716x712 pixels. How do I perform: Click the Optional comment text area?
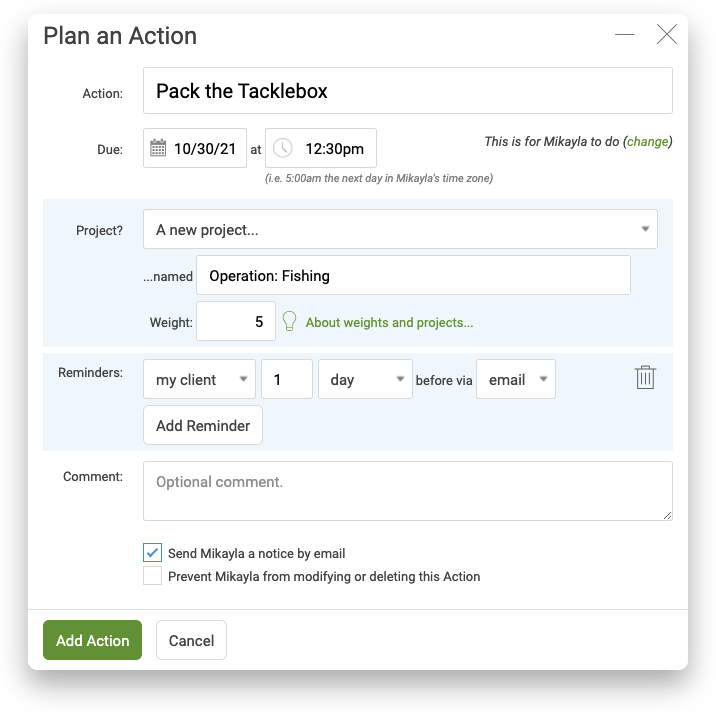(x=407, y=491)
